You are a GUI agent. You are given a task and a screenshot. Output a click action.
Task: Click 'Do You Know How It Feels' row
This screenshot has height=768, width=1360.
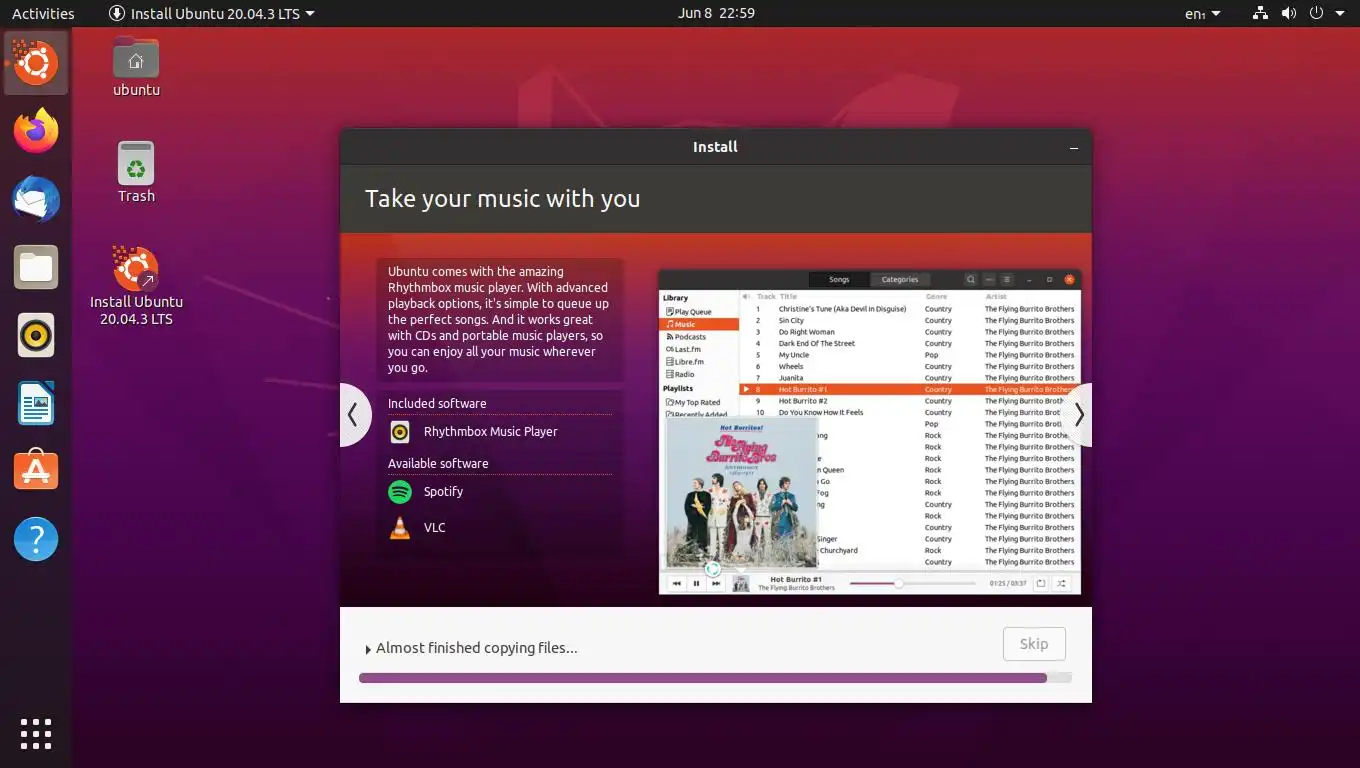tap(910, 412)
